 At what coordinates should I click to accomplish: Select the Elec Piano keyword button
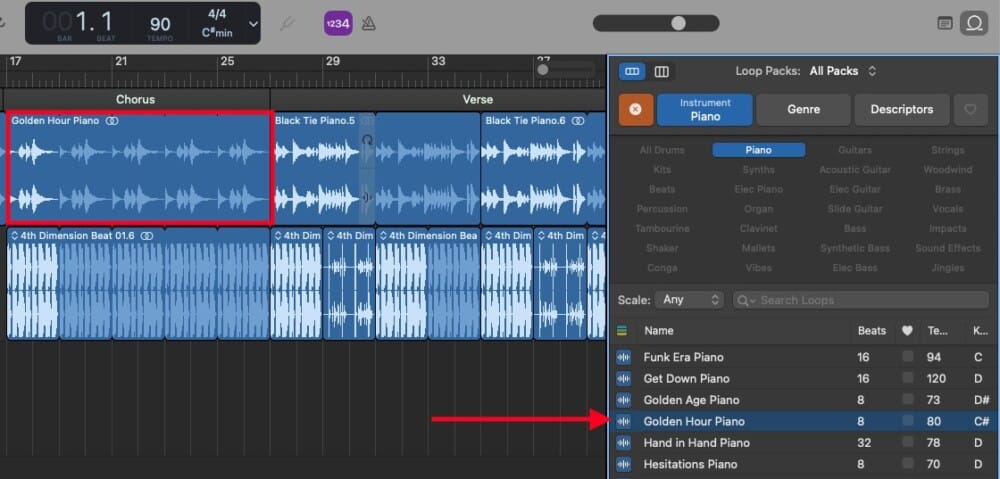tap(758, 189)
